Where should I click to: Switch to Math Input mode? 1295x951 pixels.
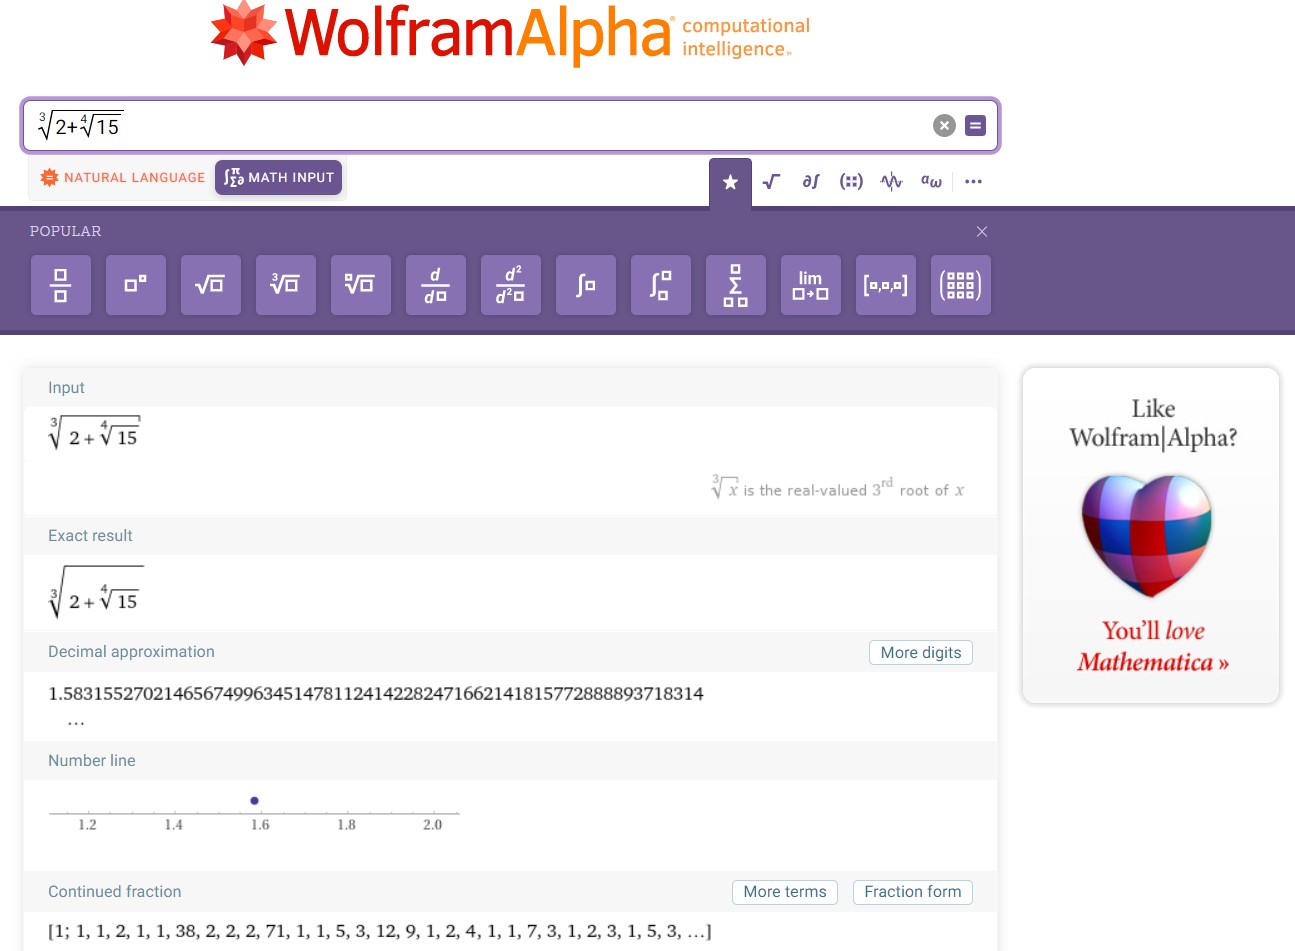point(279,178)
